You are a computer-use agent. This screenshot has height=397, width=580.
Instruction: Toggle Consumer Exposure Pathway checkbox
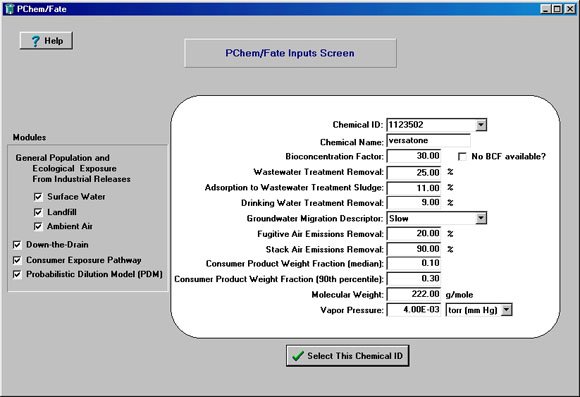[17, 260]
